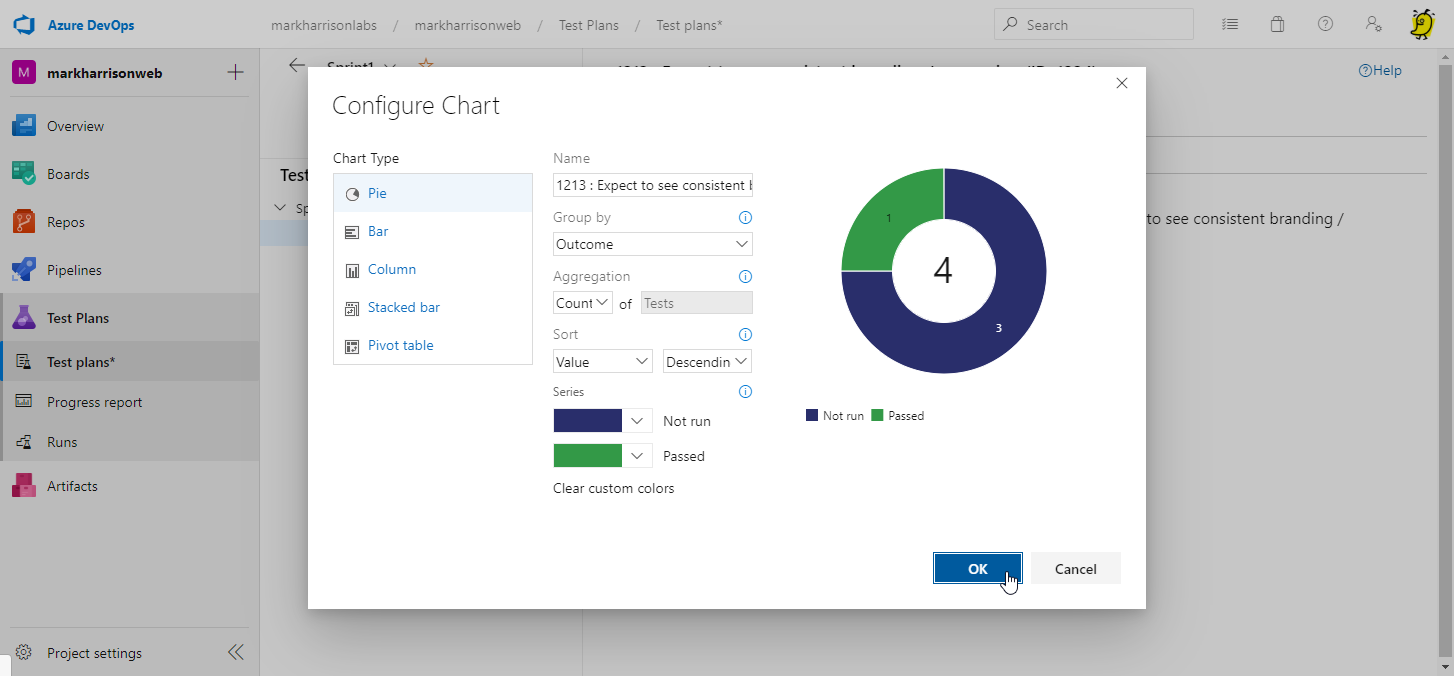The width and height of the screenshot is (1454, 676).
Task: Open the Group by Outcome dropdown
Action: coord(652,244)
